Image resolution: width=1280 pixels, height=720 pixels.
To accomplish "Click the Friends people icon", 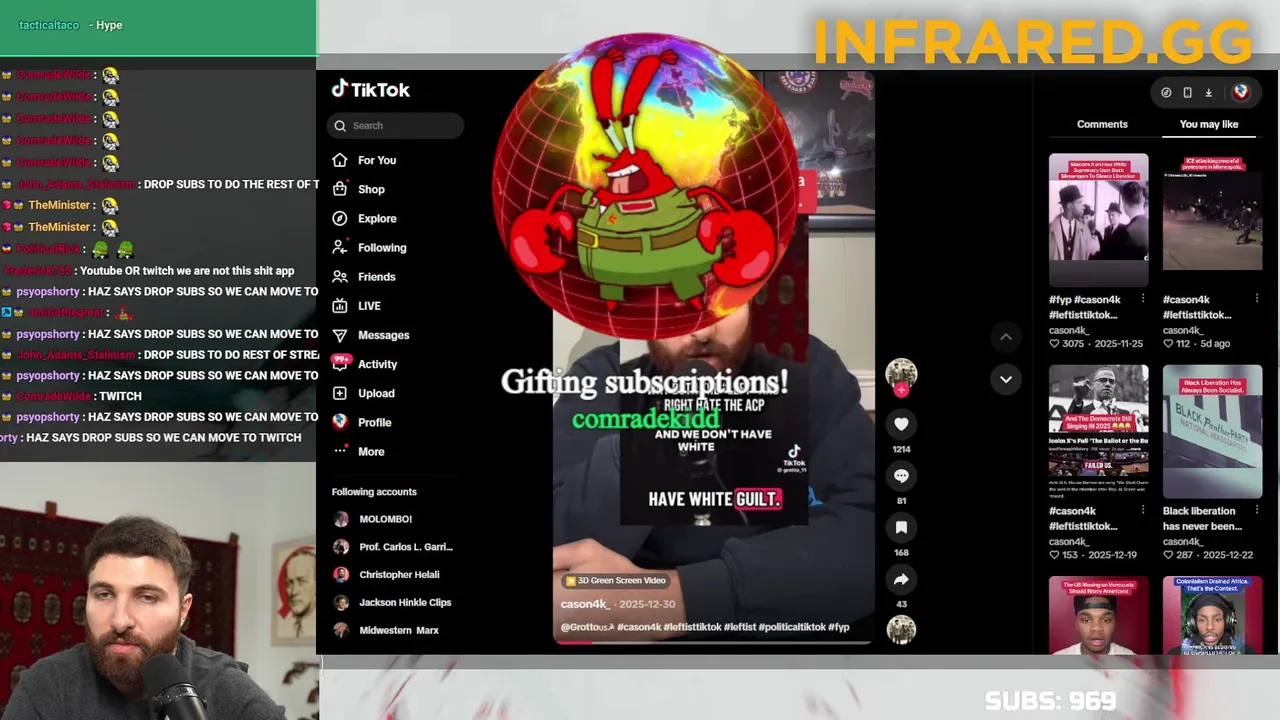I will tap(340, 276).
